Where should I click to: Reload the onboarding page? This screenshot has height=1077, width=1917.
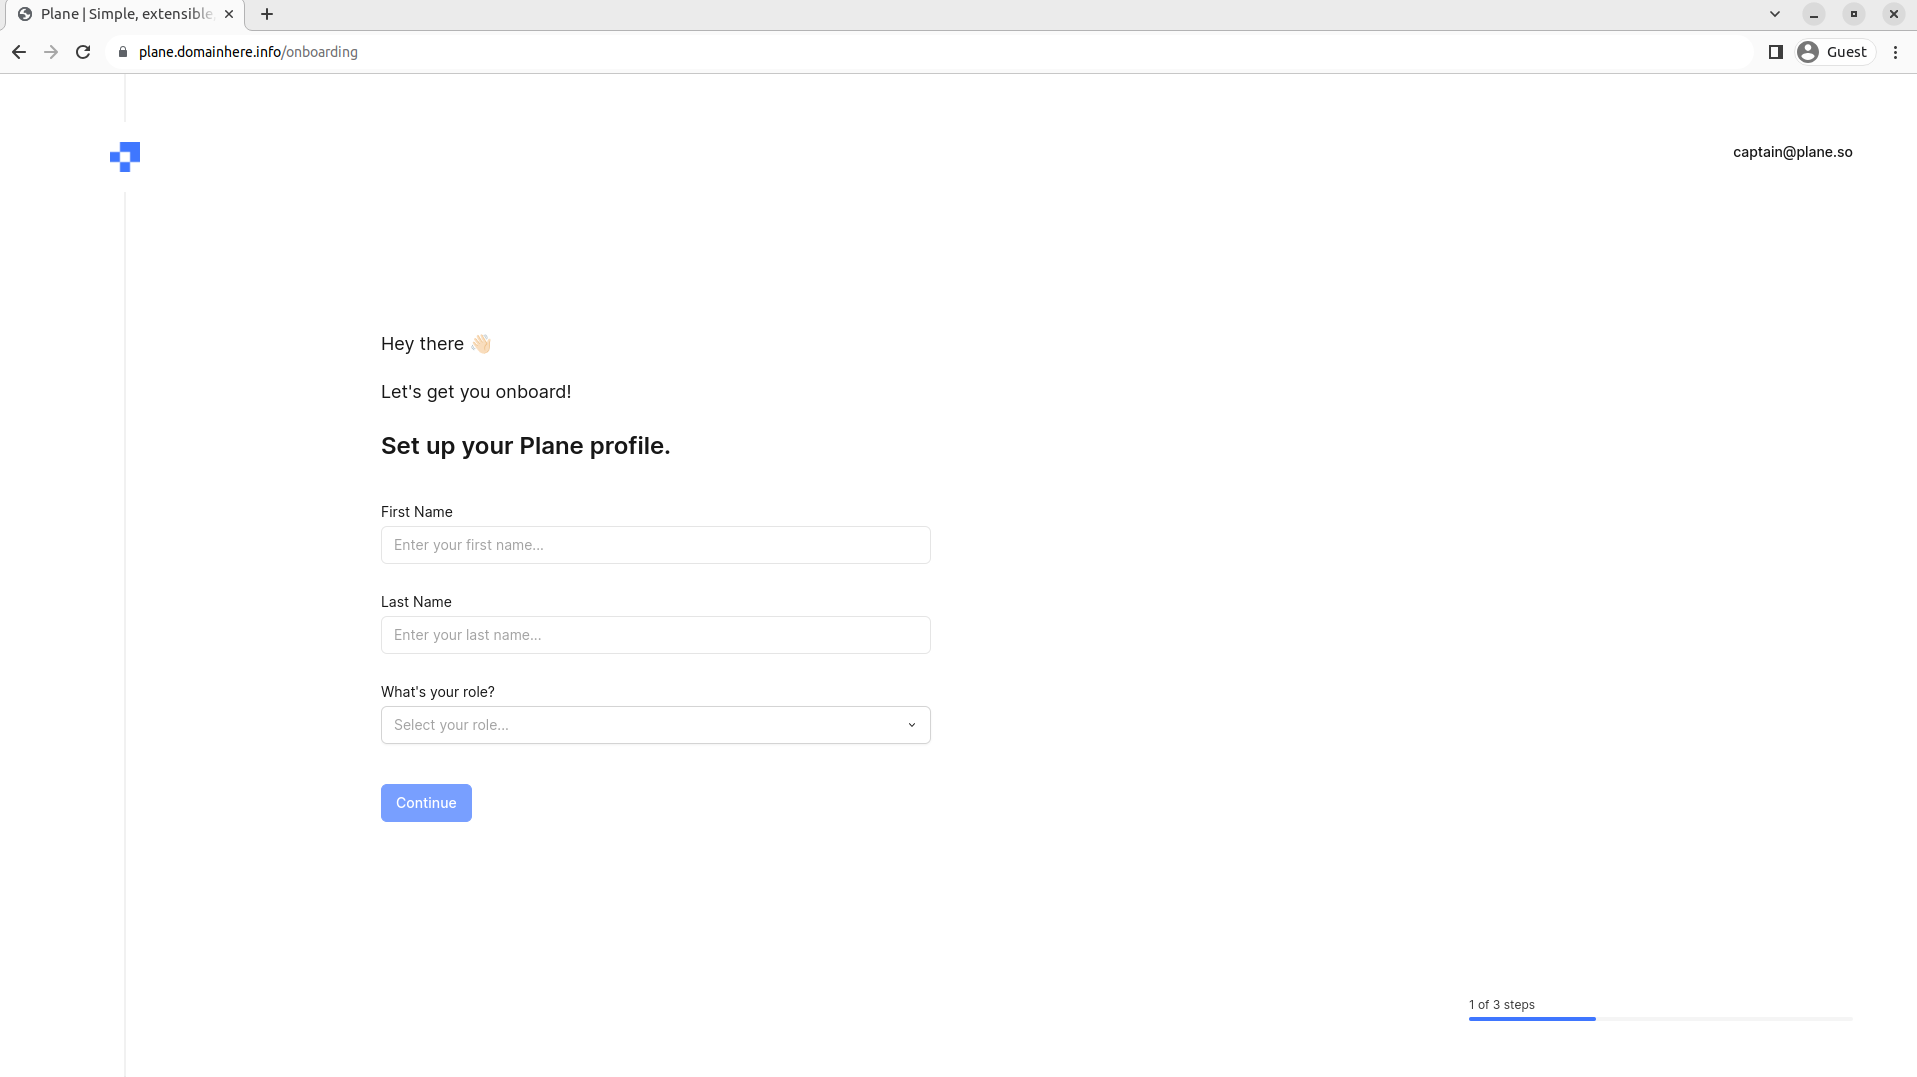click(83, 52)
